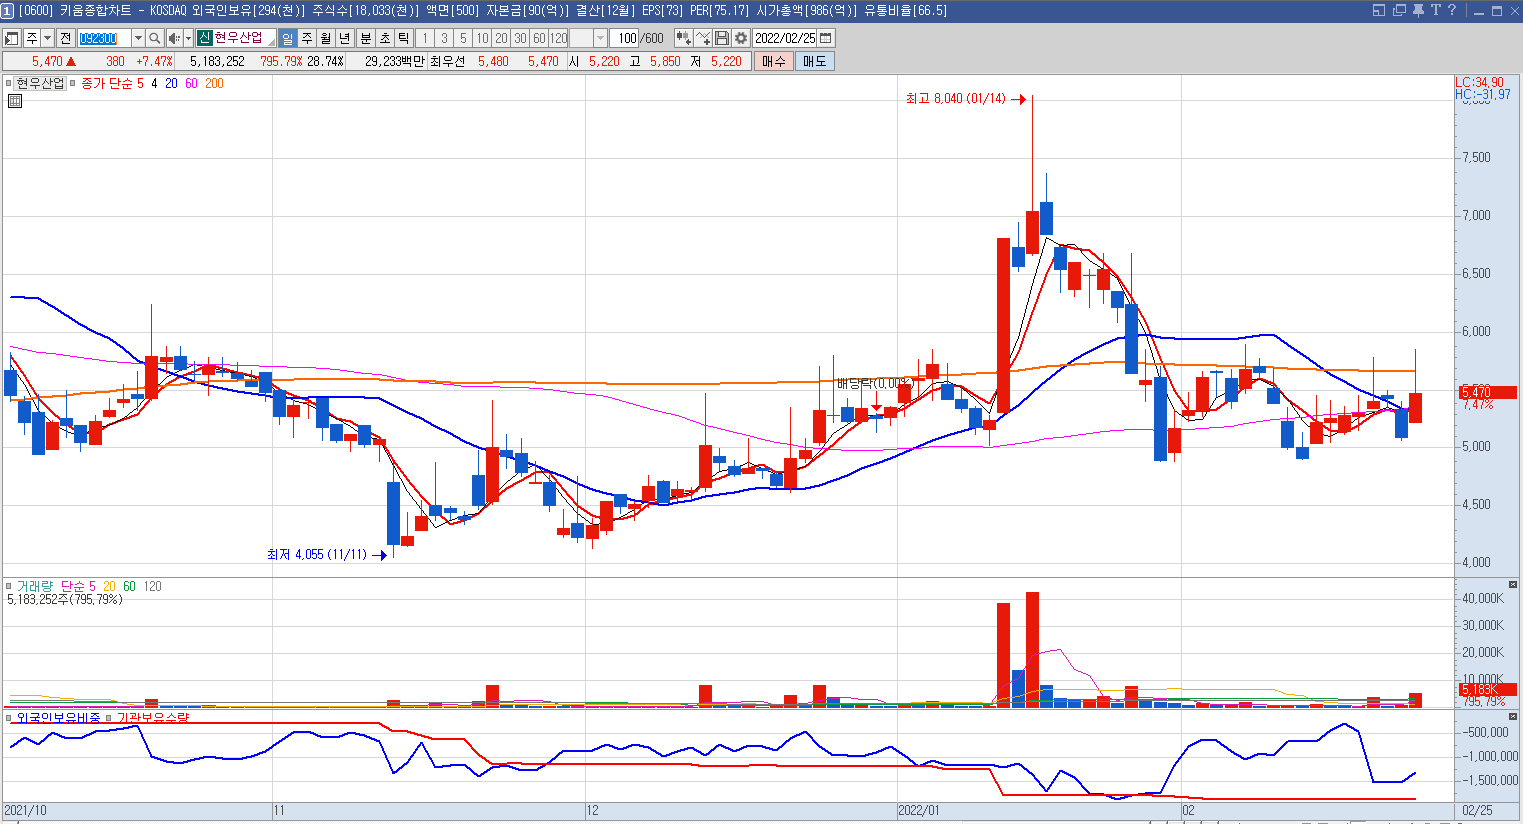Image resolution: width=1523 pixels, height=824 pixels.
Task: Click the orange 200 moving average legend
Action: (214, 83)
